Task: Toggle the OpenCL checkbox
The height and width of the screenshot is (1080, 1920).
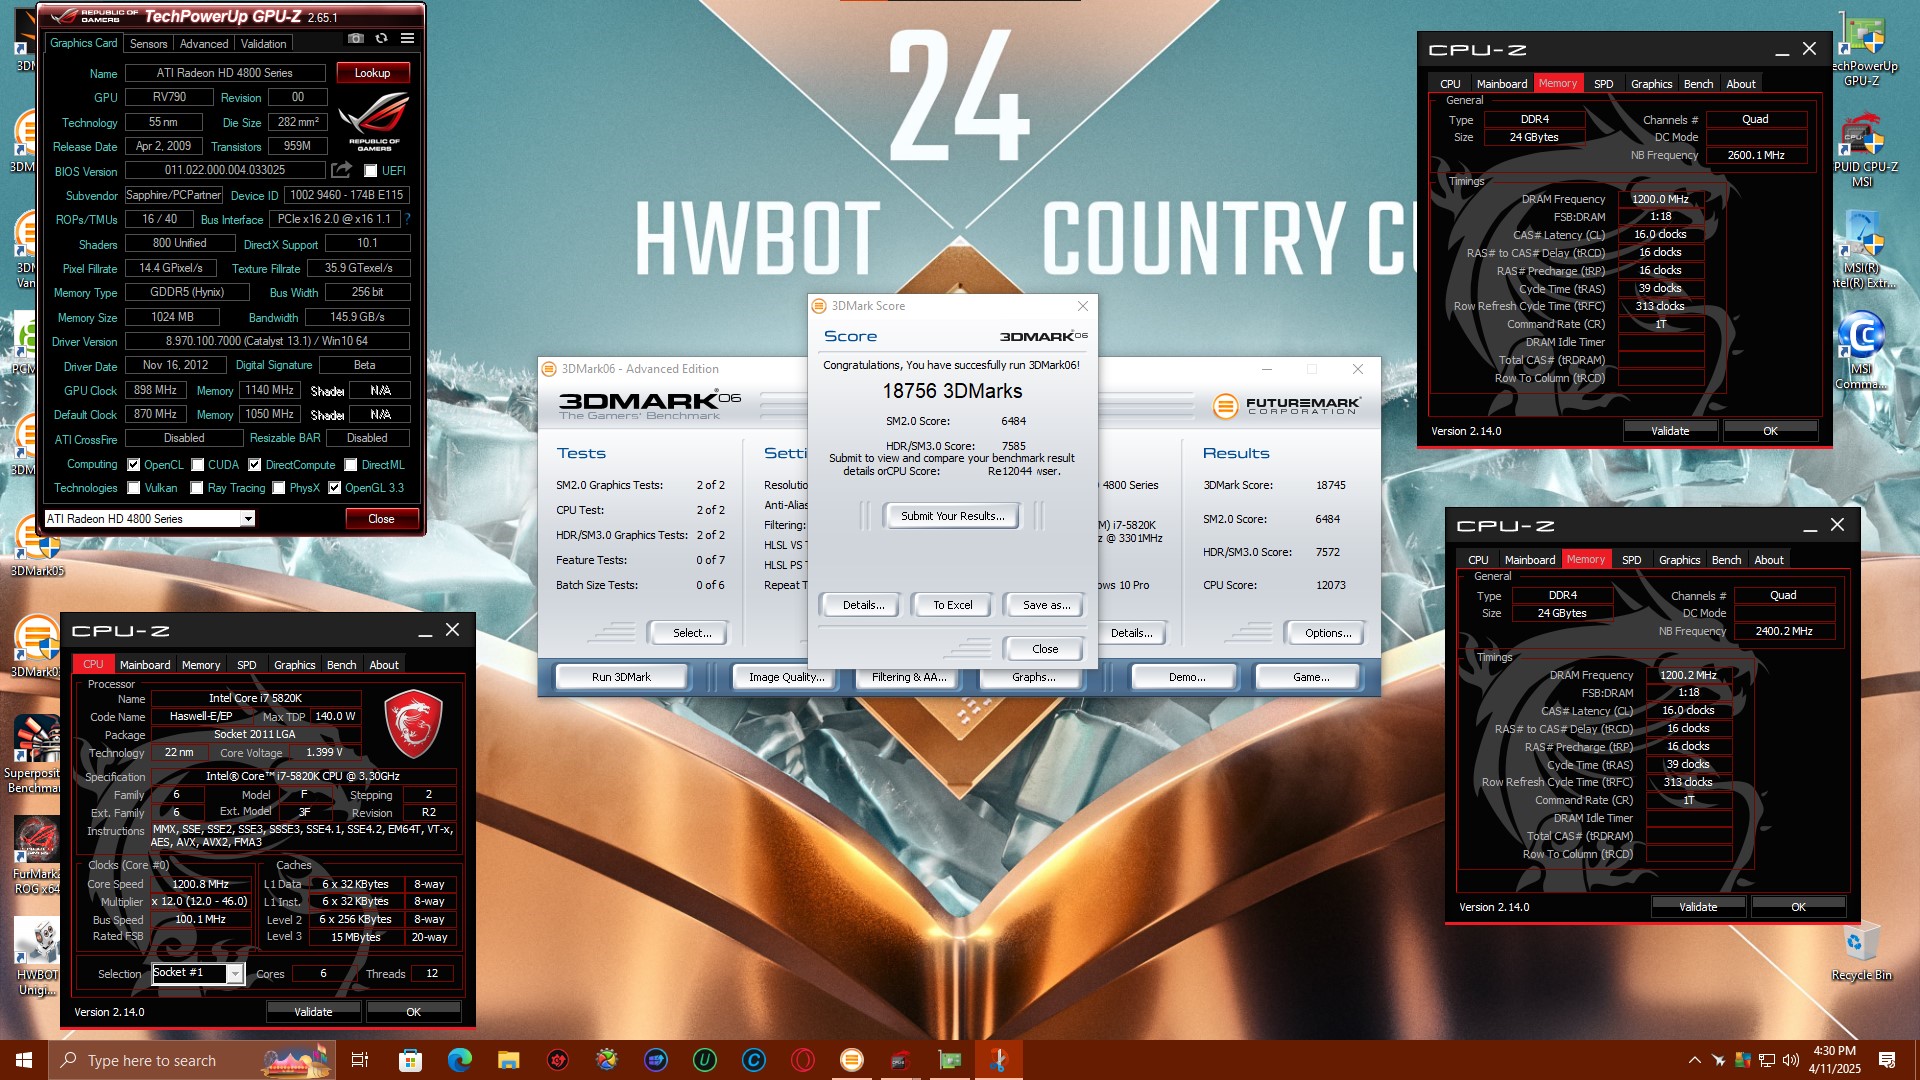Action: (x=134, y=465)
